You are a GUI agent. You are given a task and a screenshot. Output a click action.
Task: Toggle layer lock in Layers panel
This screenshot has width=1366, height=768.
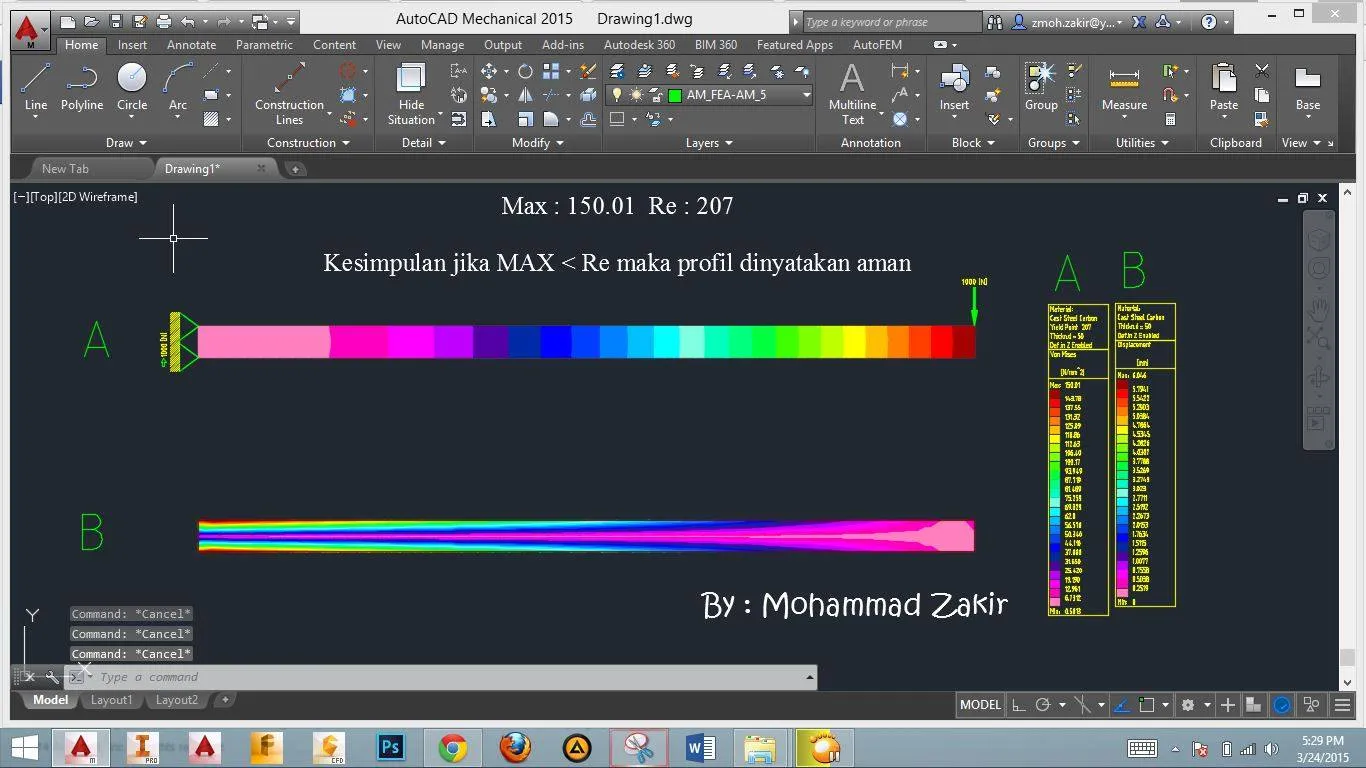click(656, 94)
